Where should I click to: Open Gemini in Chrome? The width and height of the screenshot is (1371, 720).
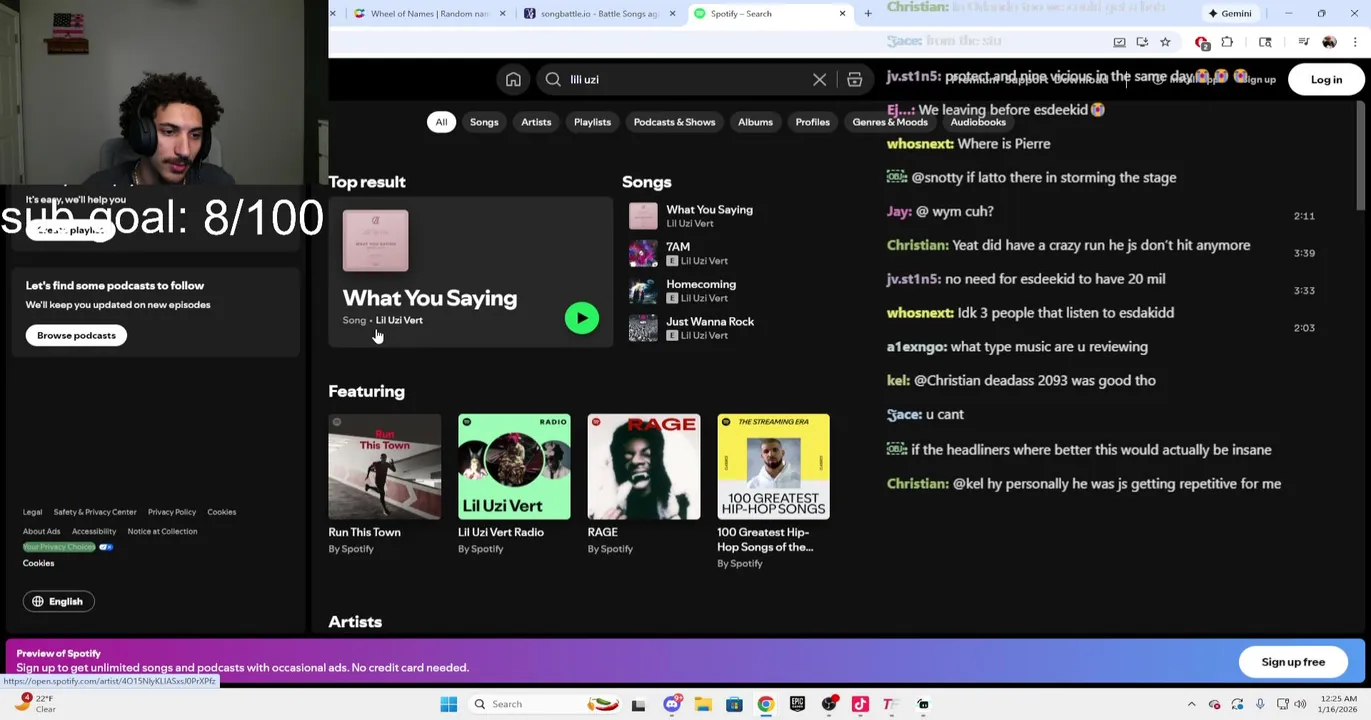click(1230, 14)
